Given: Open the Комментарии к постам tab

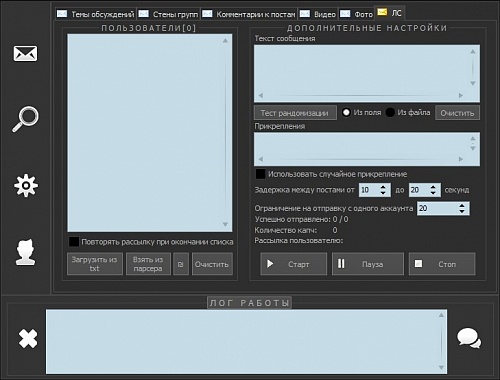Looking at the screenshot, I should (249, 14).
